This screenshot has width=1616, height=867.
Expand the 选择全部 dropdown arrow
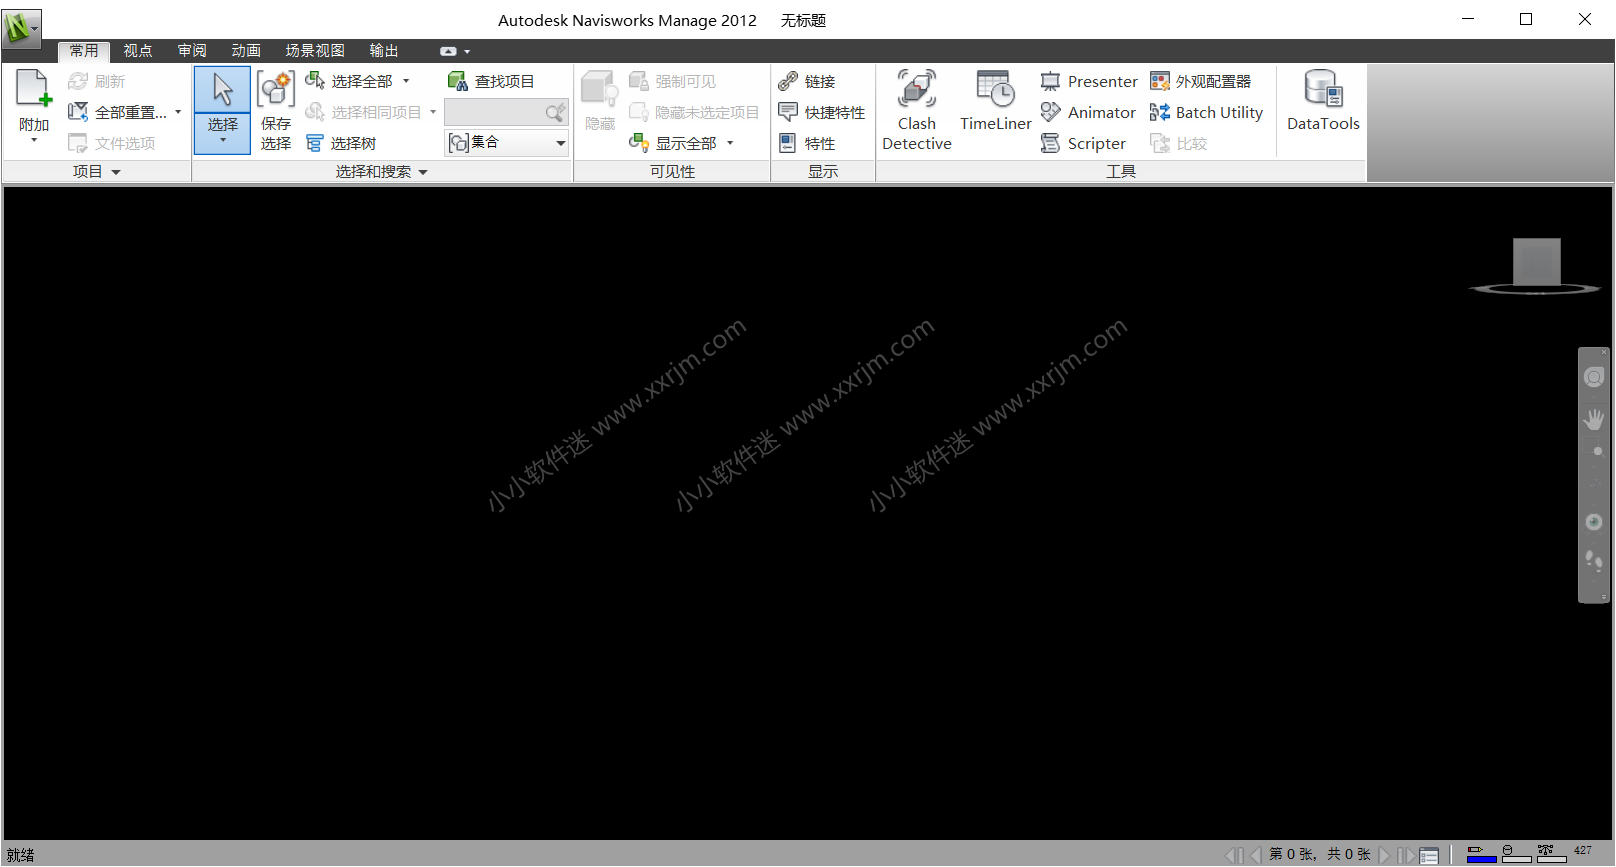406,81
